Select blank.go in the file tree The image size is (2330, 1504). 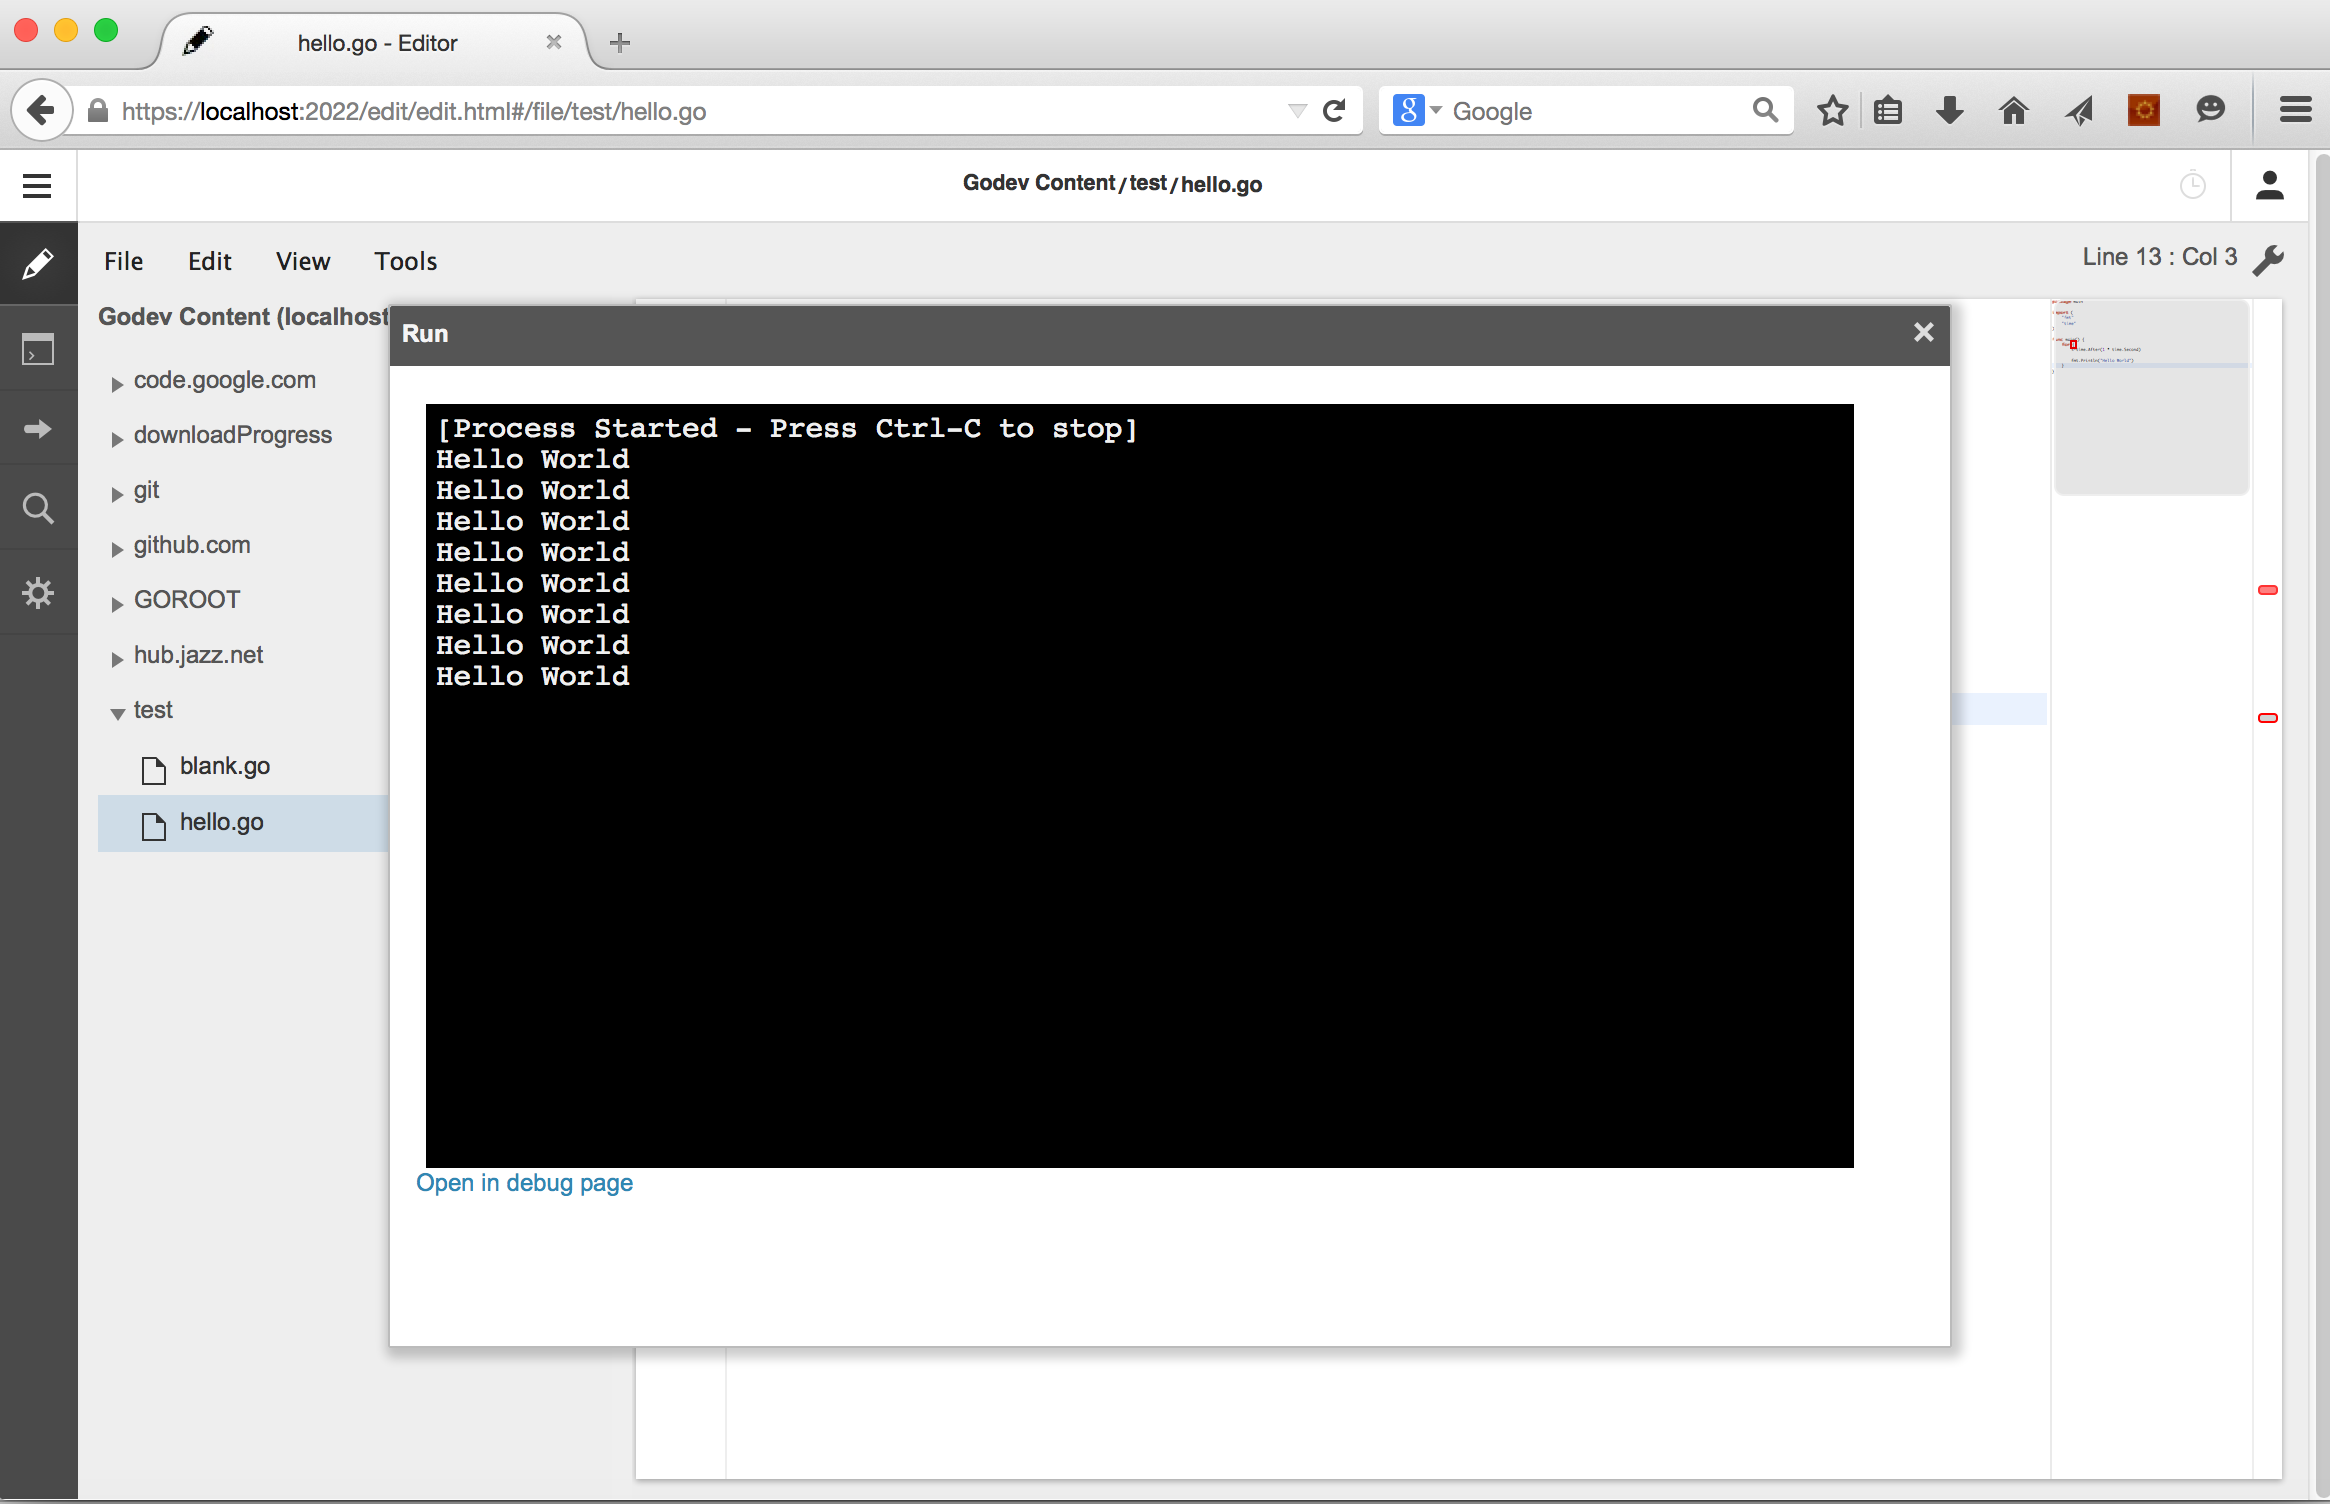click(x=224, y=766)
